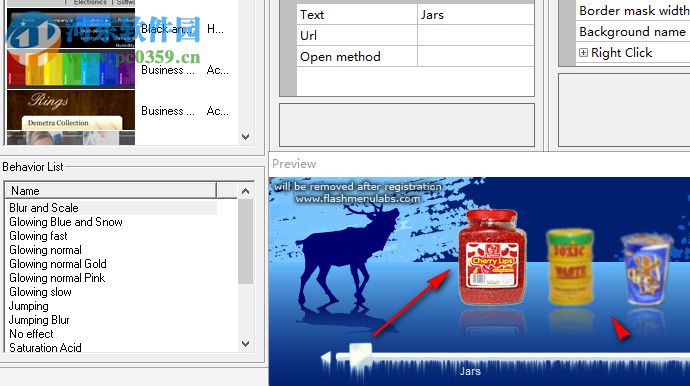The width and height of the screenshot is (690, 386).
Task: Select the Rings Demetra Collection template thumbnail
Action: 71,110
